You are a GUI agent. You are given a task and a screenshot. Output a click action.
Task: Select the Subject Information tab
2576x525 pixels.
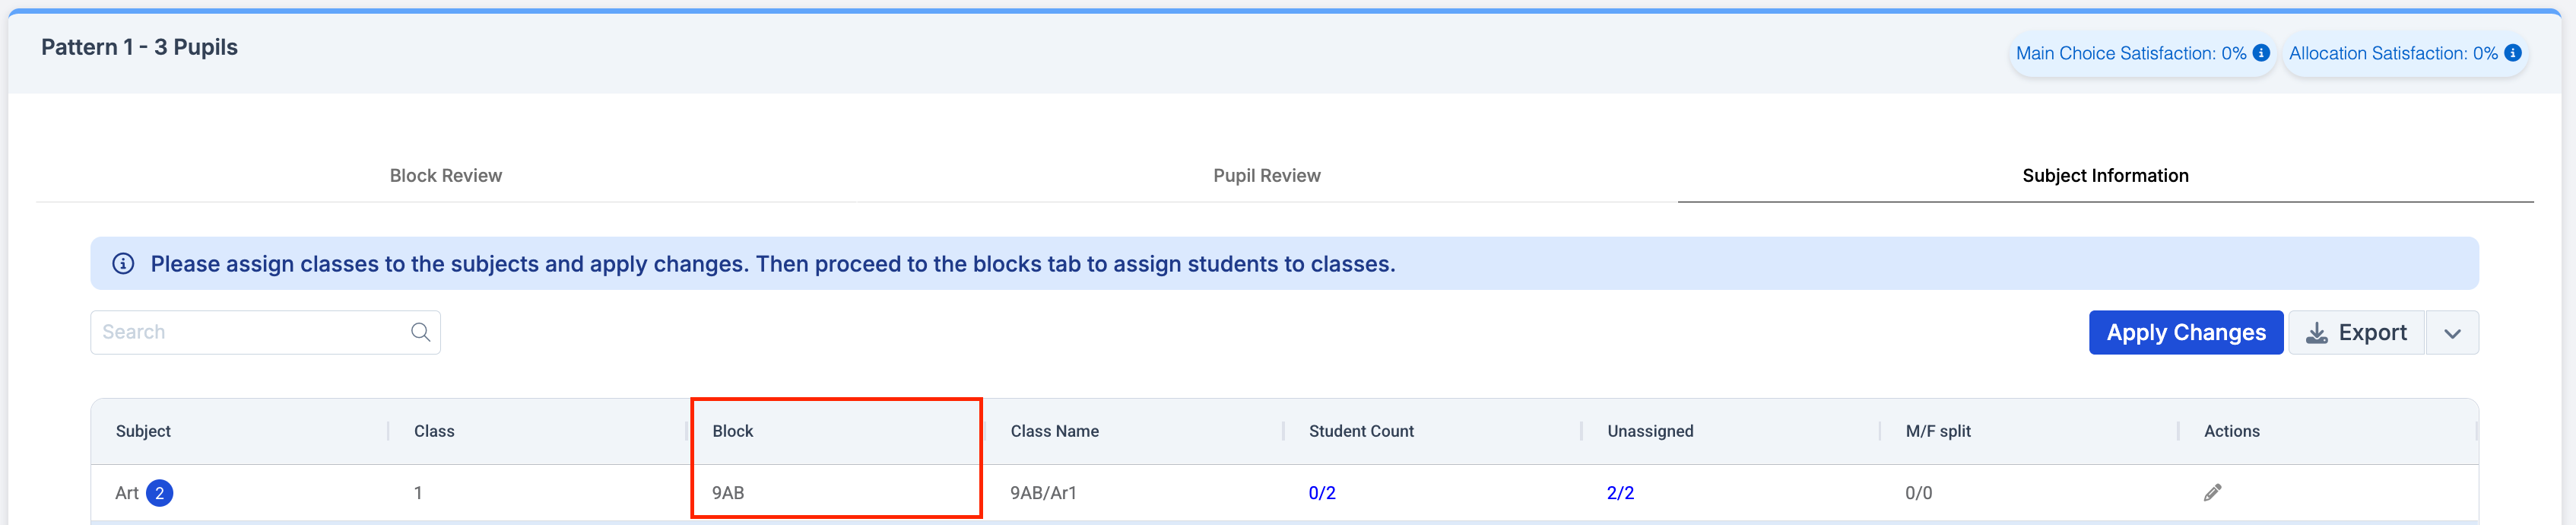tap(2105, 176)
